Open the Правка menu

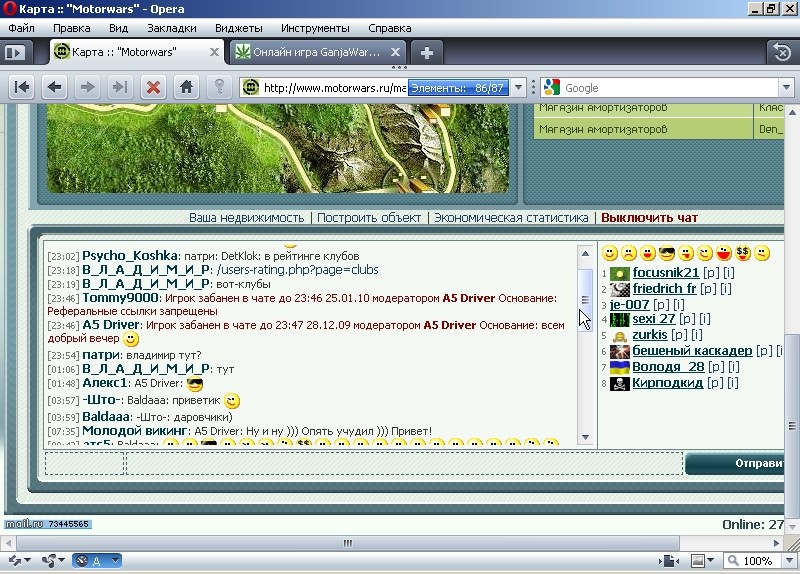tap(71, 28)
